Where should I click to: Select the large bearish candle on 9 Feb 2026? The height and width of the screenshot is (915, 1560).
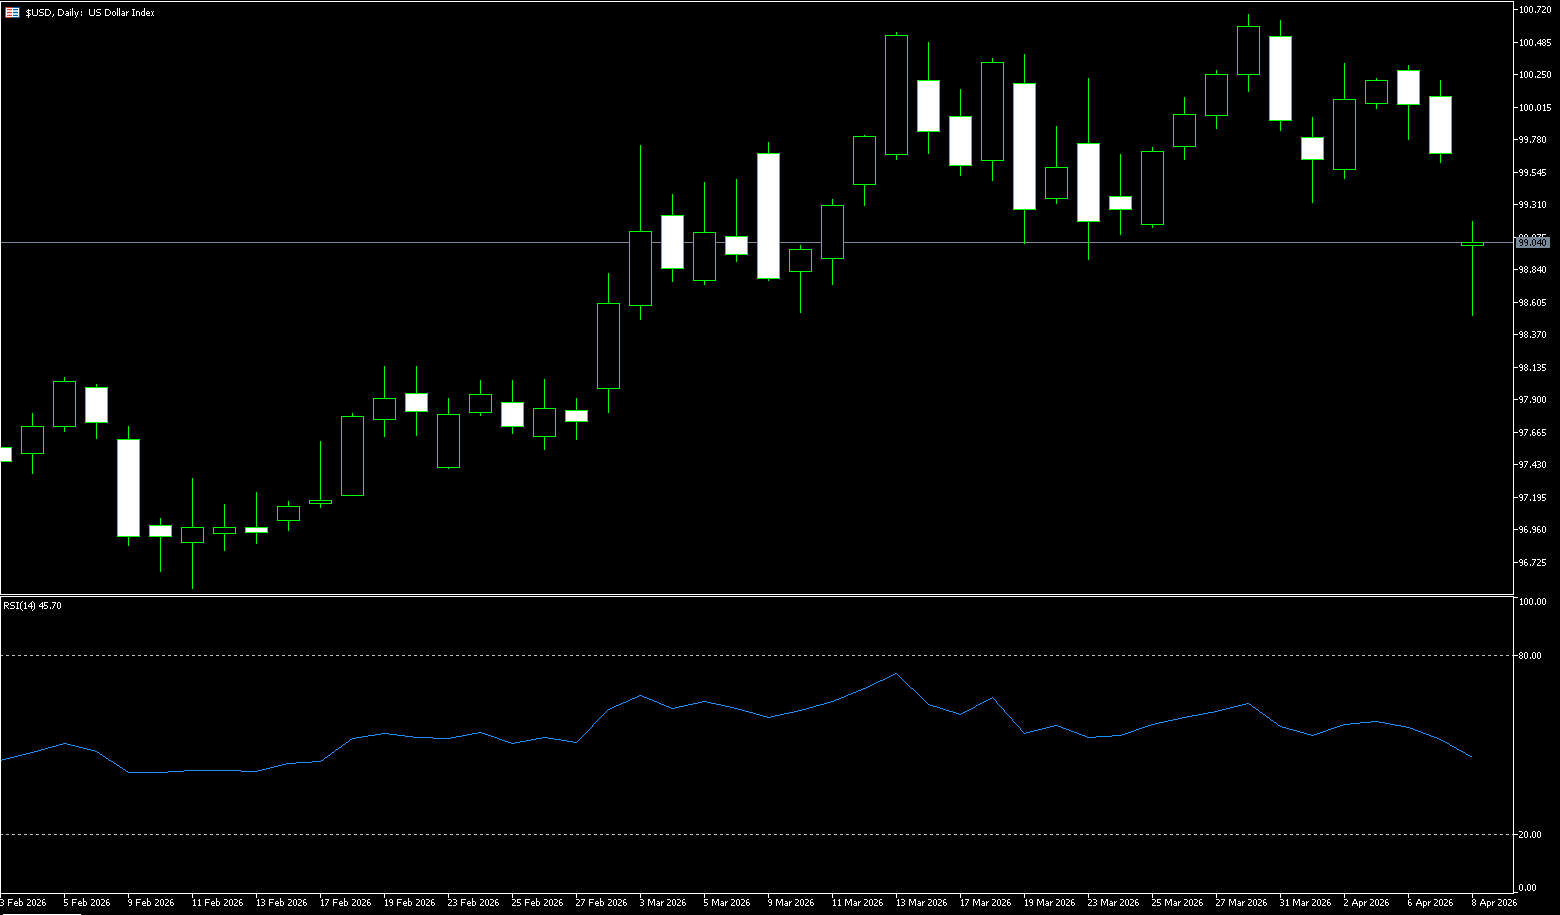(x=128, y=488)
